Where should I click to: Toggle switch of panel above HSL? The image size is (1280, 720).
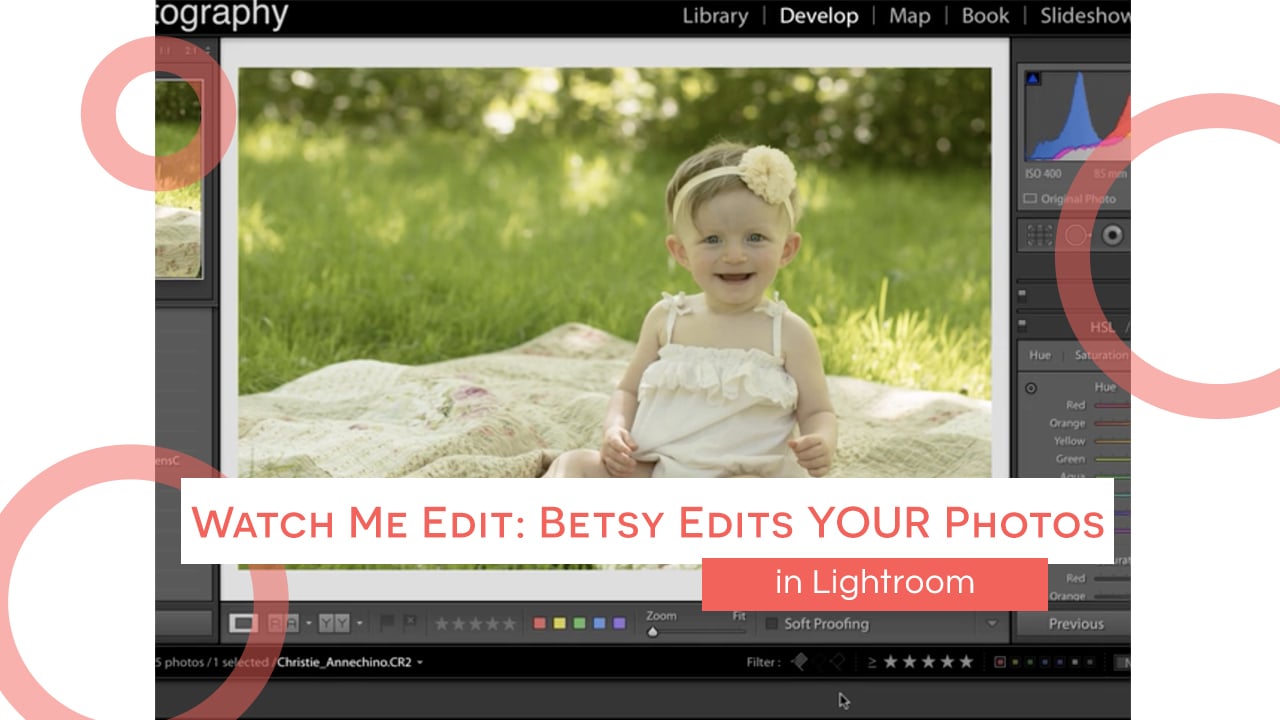1022,295
